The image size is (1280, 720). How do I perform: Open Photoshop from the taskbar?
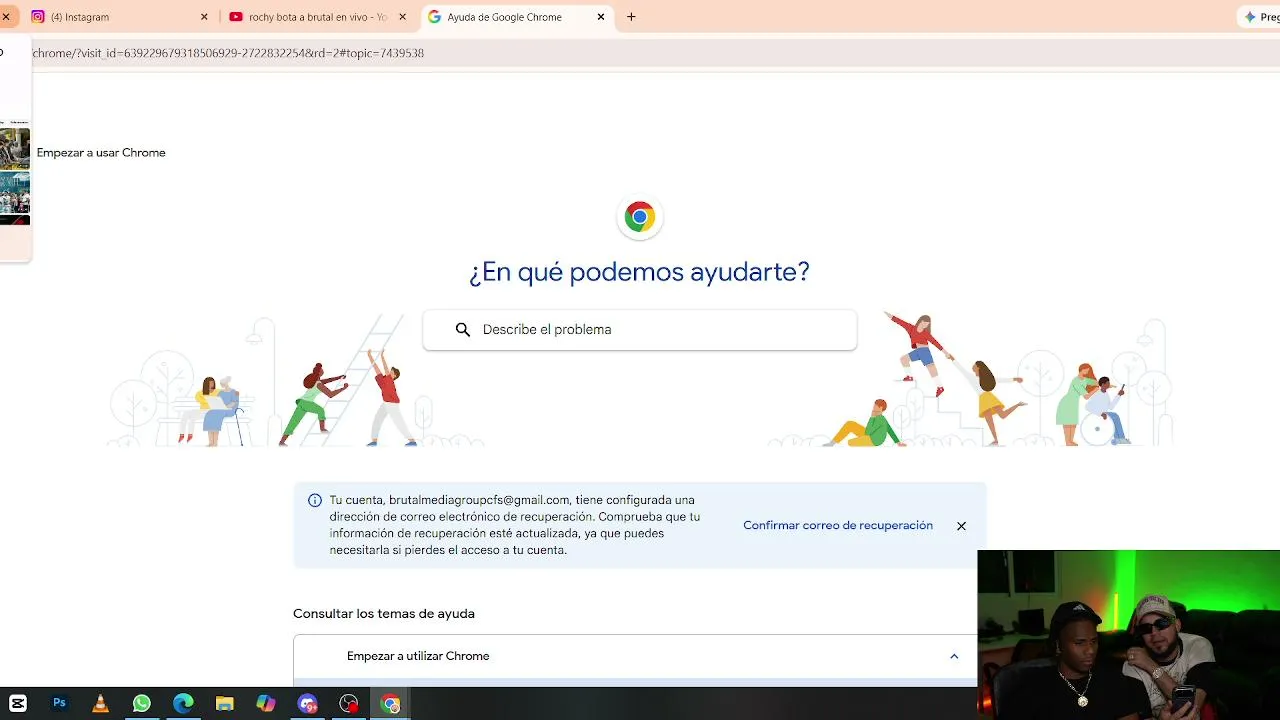pos(59,704)
